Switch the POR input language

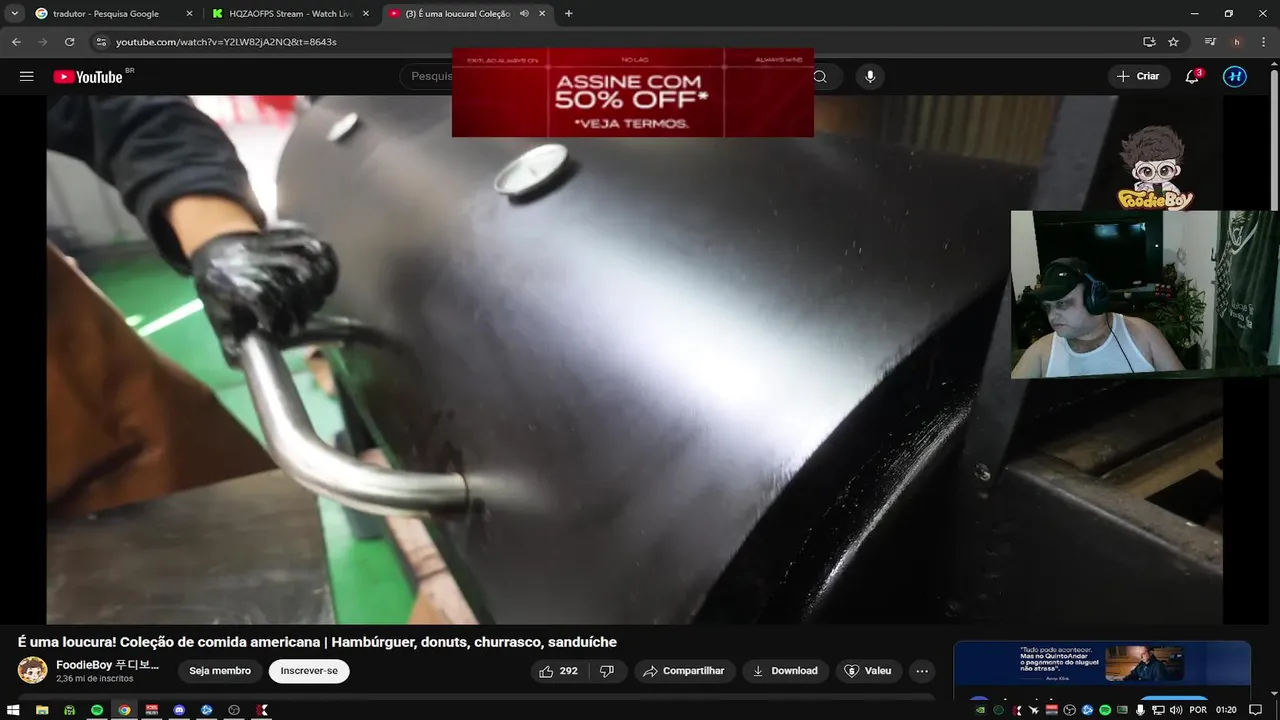[1198, 710]
